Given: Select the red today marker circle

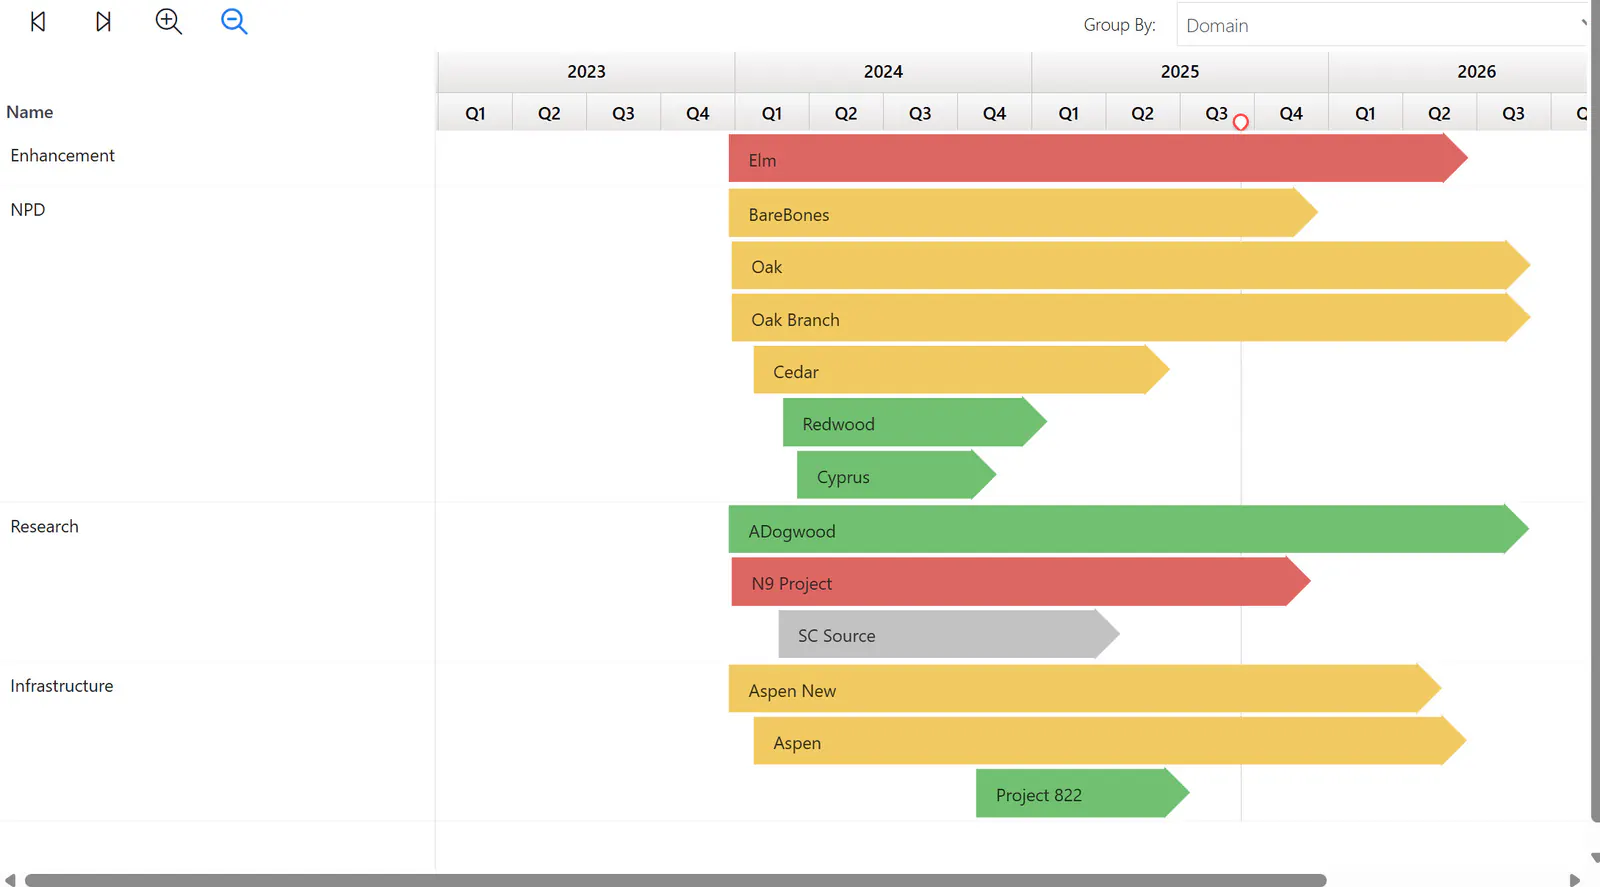Looking at the screenshot, I should click(1241, 122).
